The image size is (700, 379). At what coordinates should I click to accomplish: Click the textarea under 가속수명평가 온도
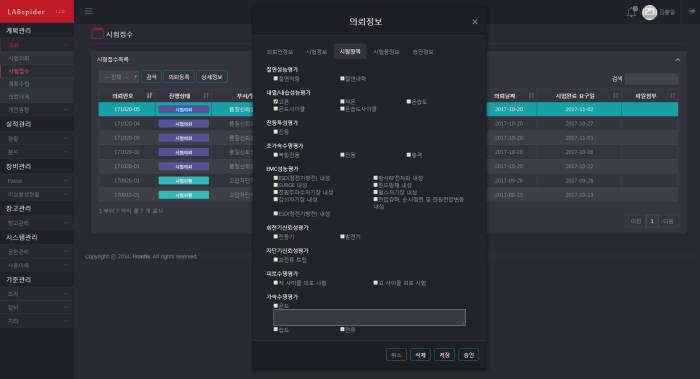click(x=369, y=317)
